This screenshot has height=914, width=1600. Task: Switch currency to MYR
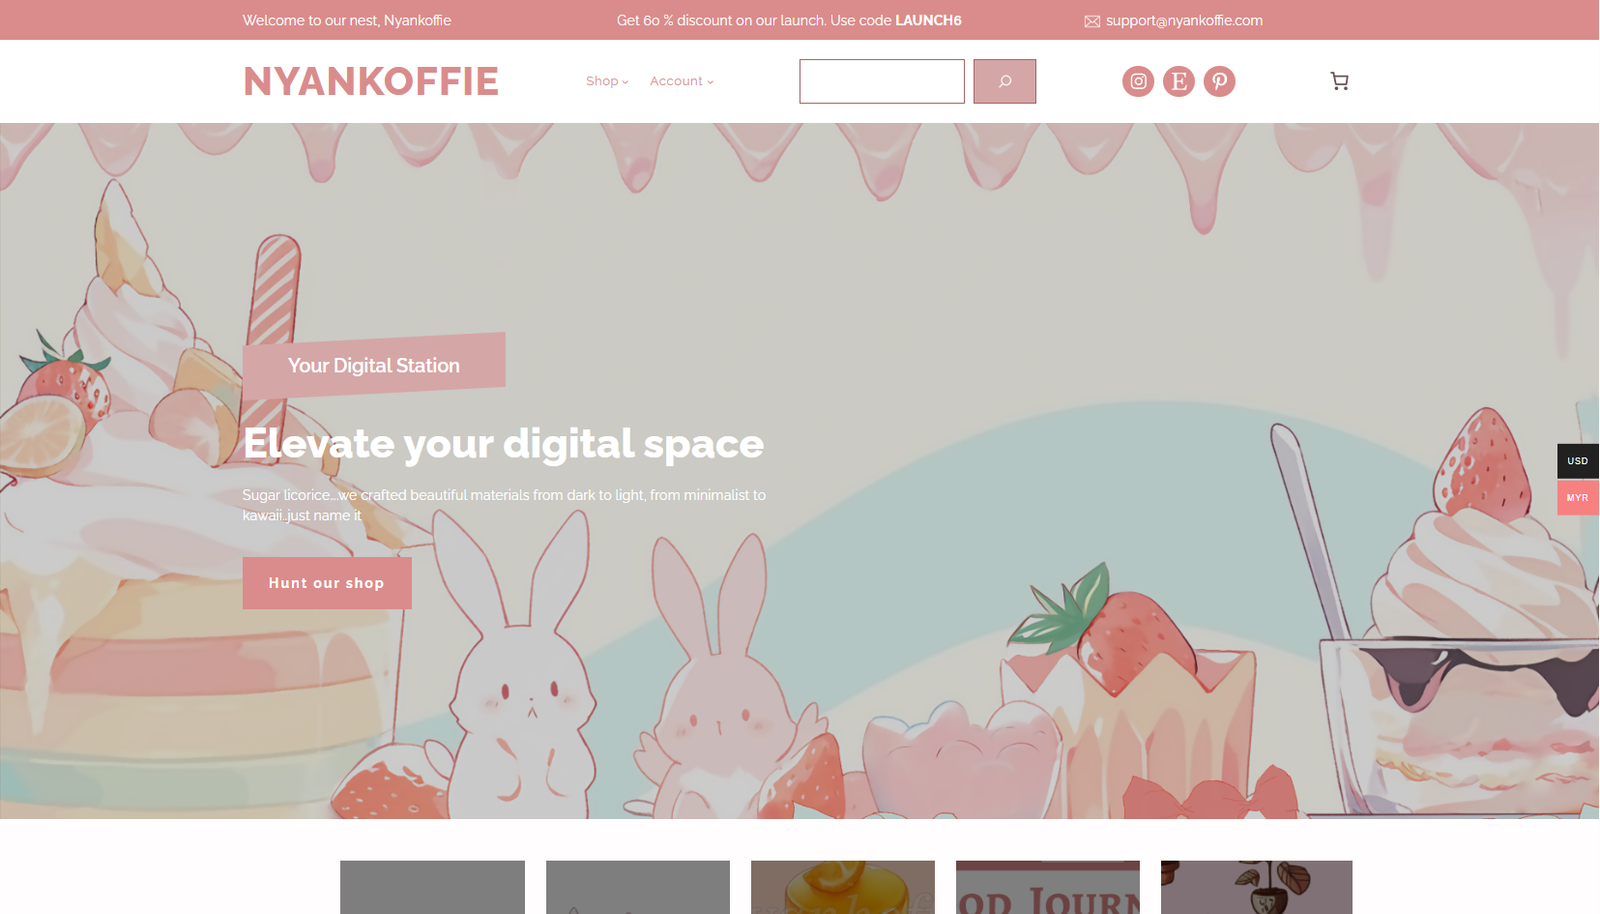point(1578,497)
